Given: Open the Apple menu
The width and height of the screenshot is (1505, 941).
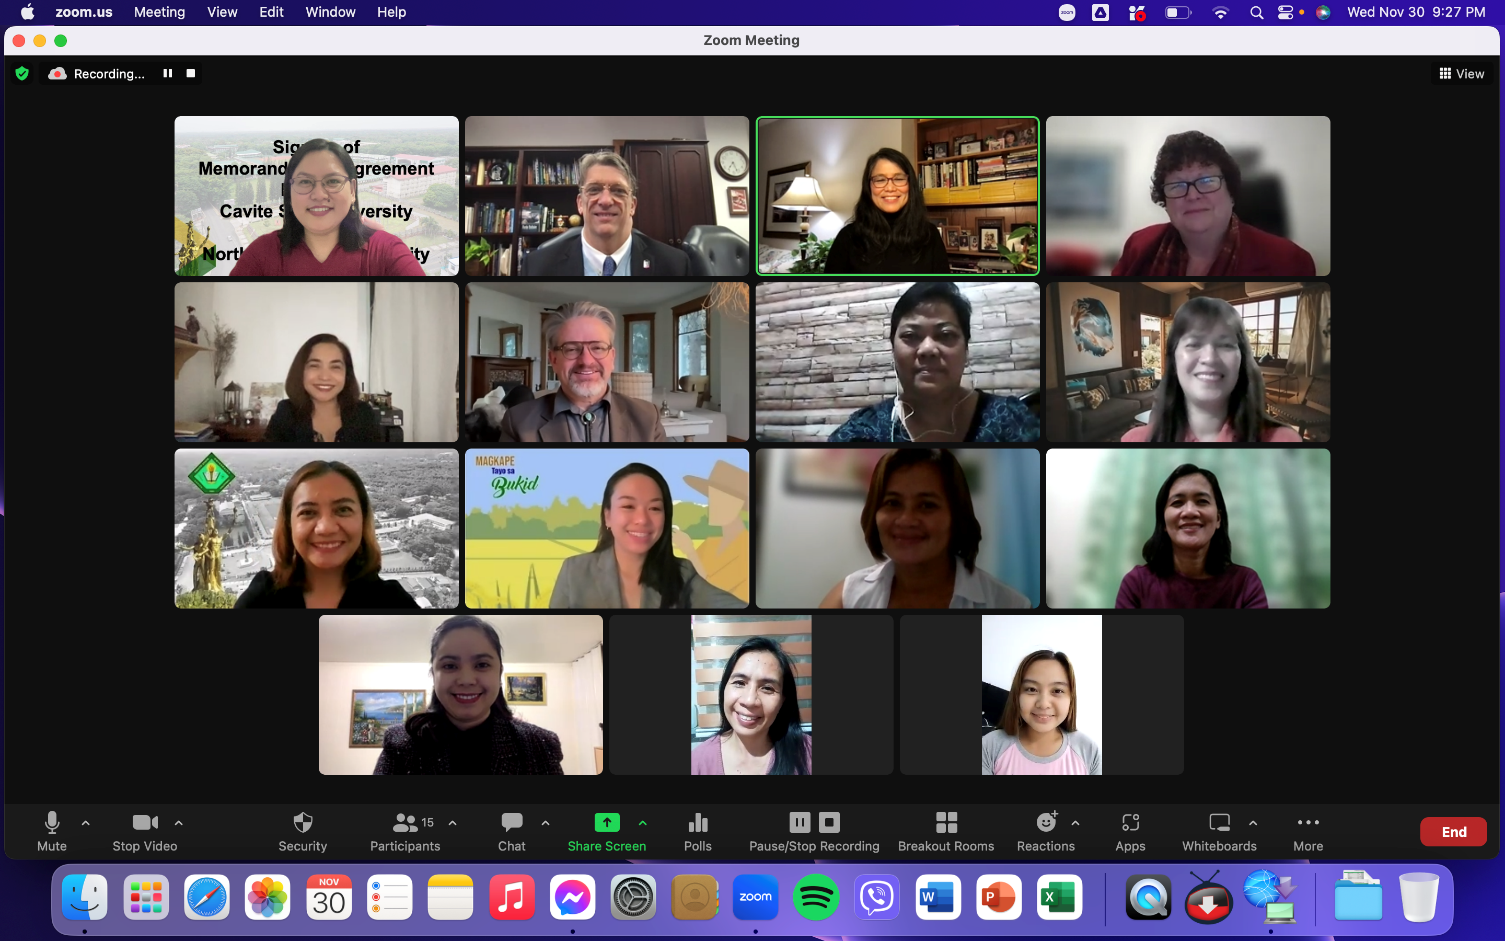Looking at the screenshot, I should tap(27, 12).
